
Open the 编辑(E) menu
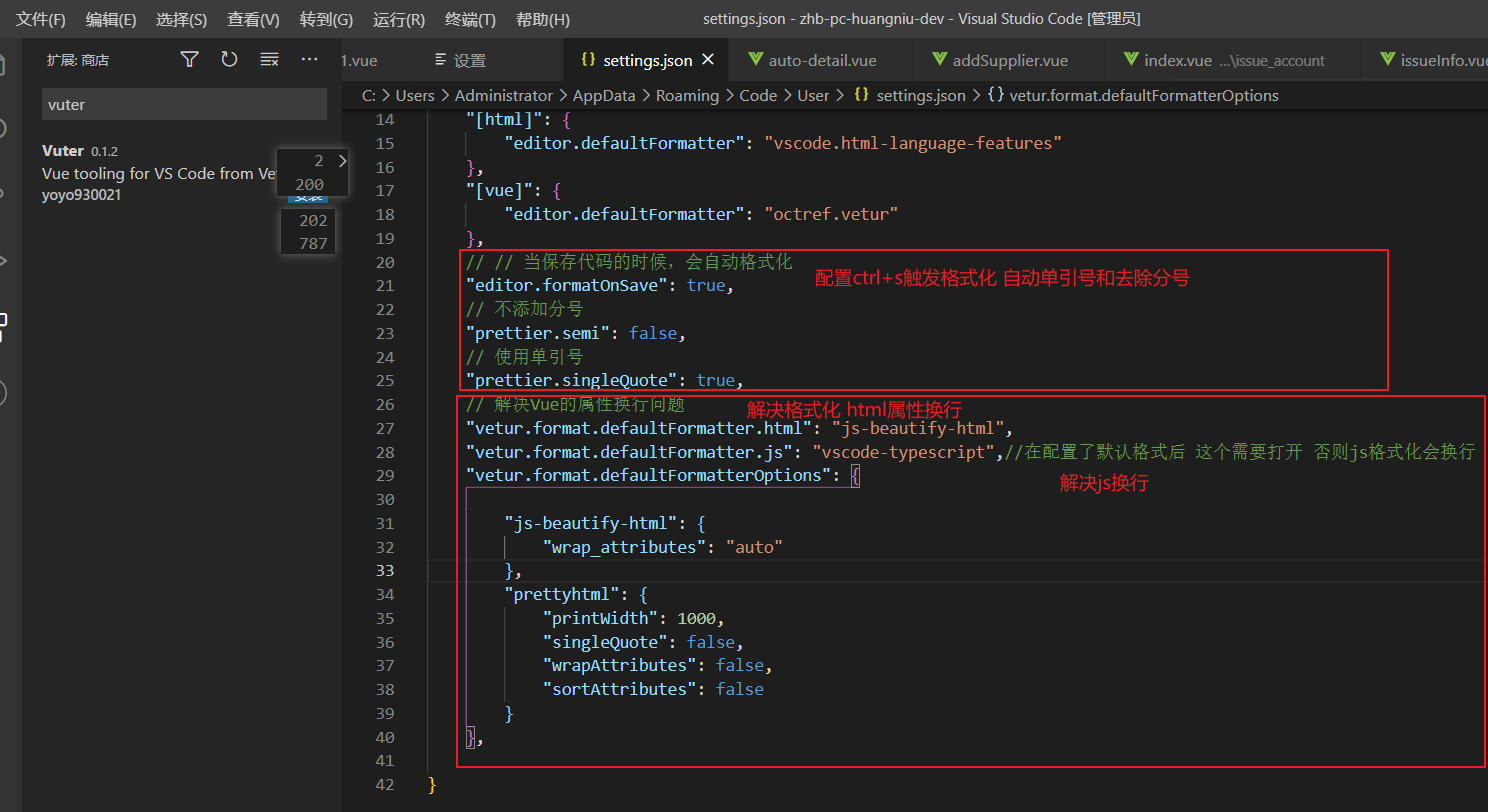coord(111,20)
